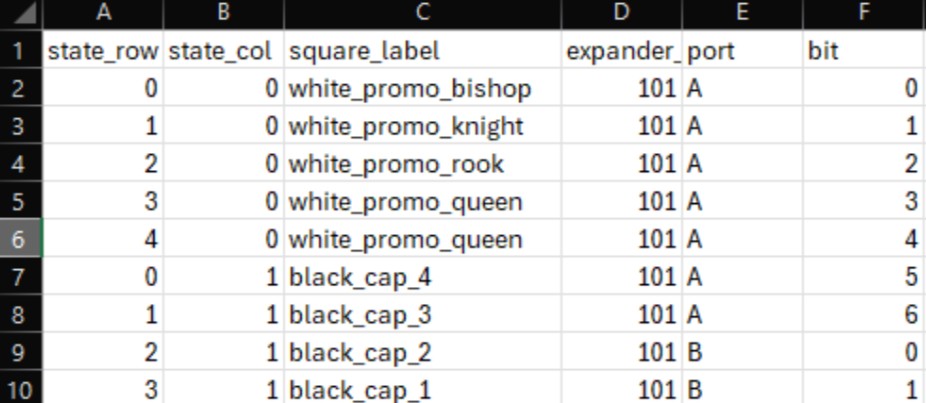Select the column F header

(862, 13)
